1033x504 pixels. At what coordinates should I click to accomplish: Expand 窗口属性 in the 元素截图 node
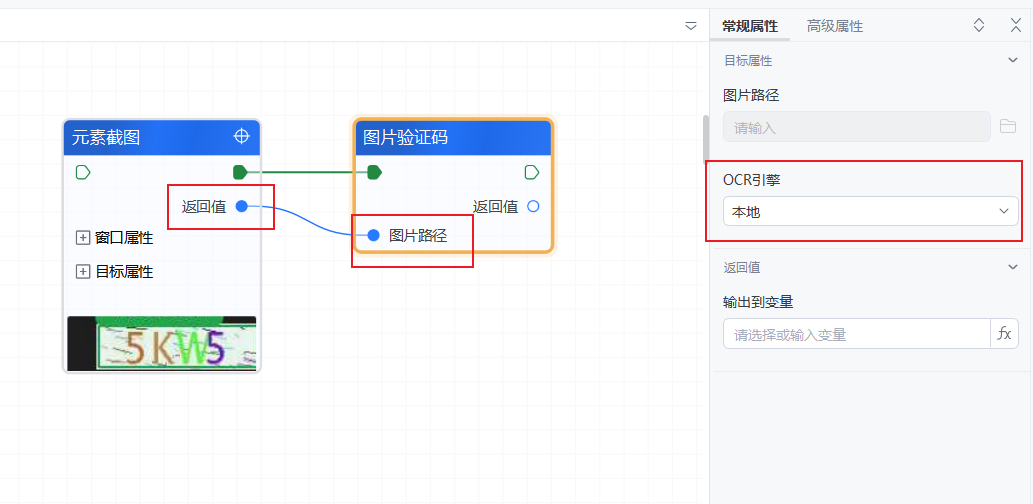(x=83, y=238)
